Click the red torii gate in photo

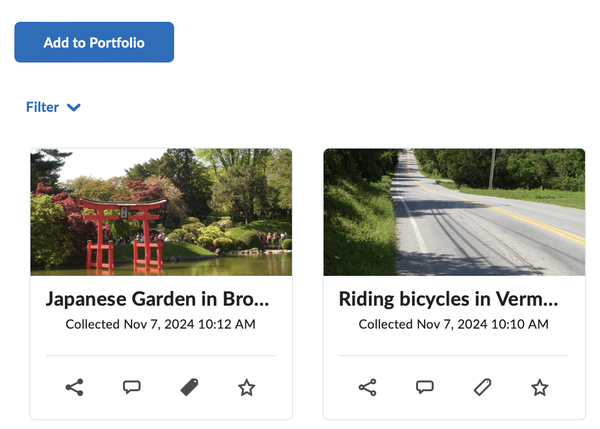point(123,233)
